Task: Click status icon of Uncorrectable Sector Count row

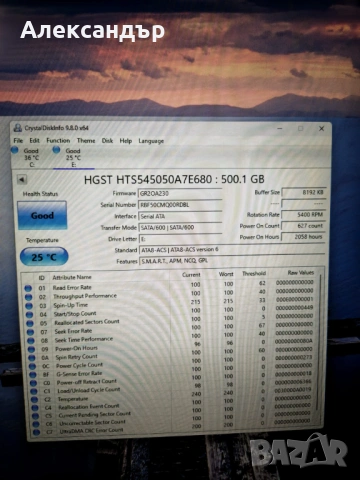Action: tap(36, 424)
